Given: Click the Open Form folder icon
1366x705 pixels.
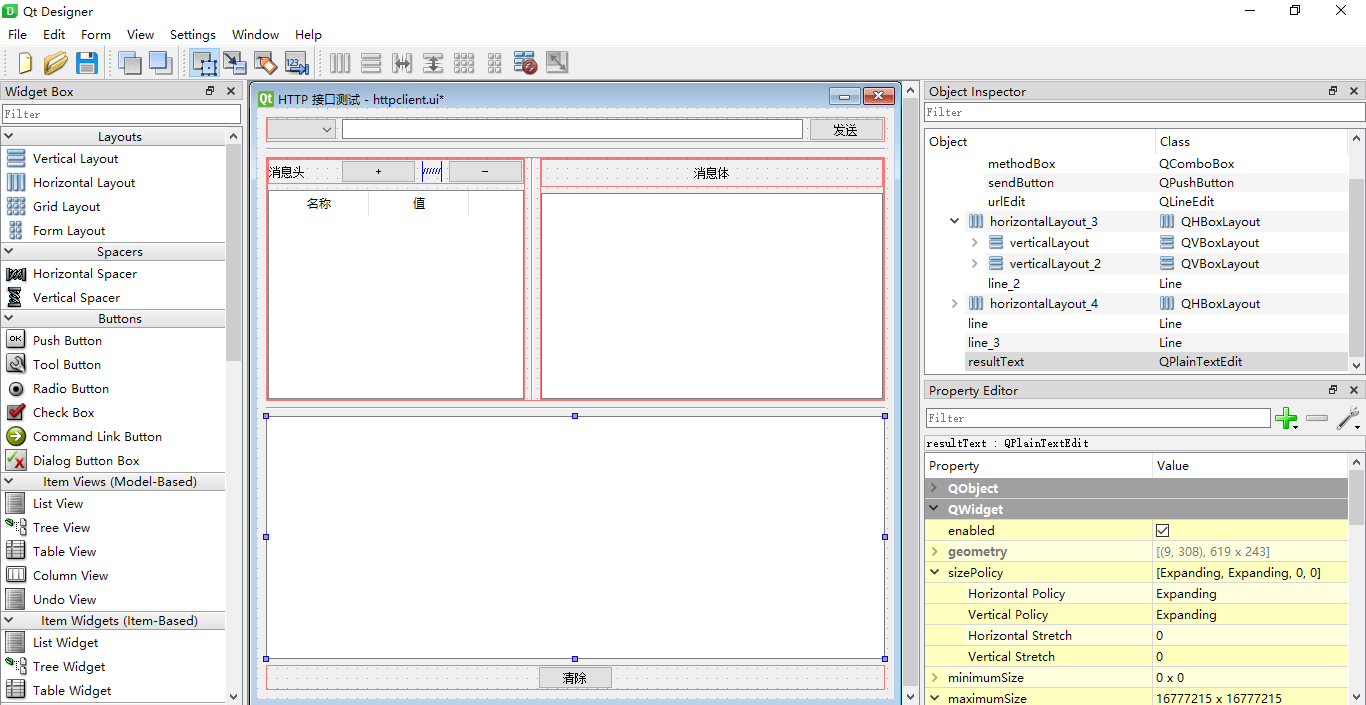Looking at the screenshot, I should 55,63.
